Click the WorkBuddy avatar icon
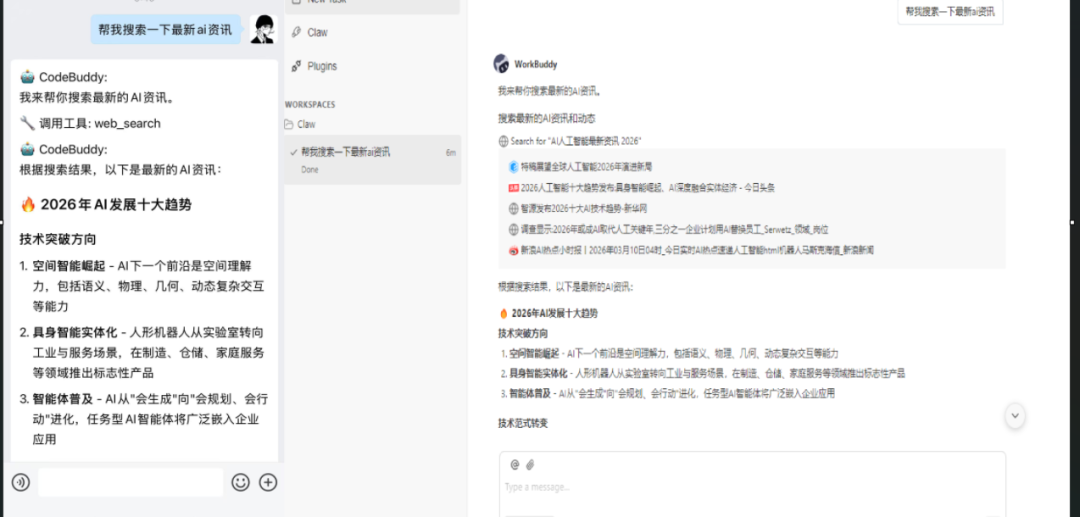This screenshot has width=1080, height=517. tap(501, 63)
